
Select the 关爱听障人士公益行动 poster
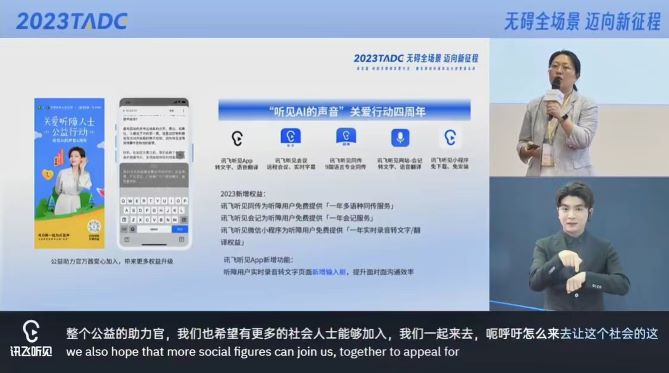[x=70, y=173]
